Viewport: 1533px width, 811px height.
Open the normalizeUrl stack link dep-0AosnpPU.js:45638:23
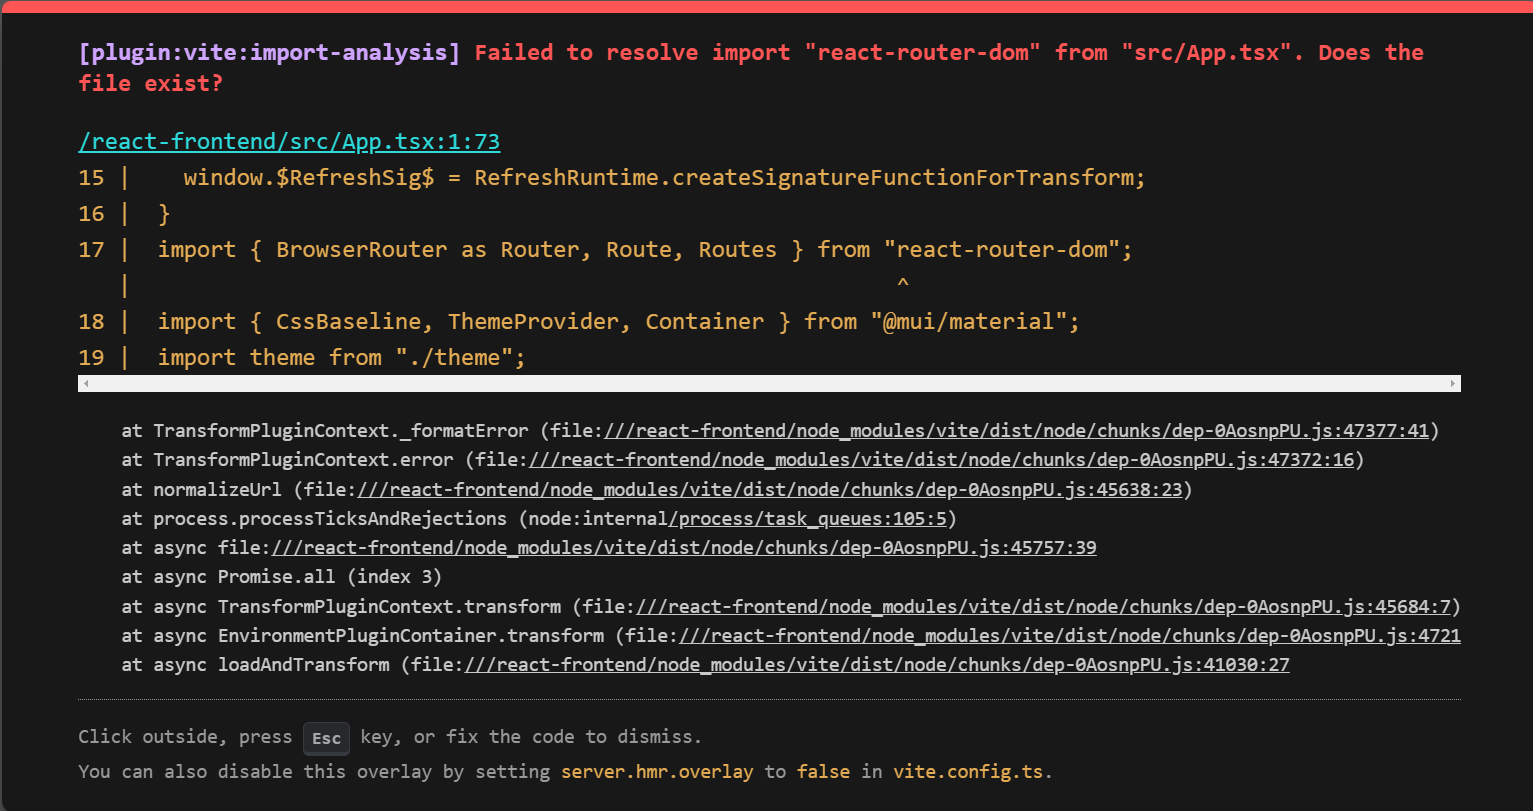point(768,490)
